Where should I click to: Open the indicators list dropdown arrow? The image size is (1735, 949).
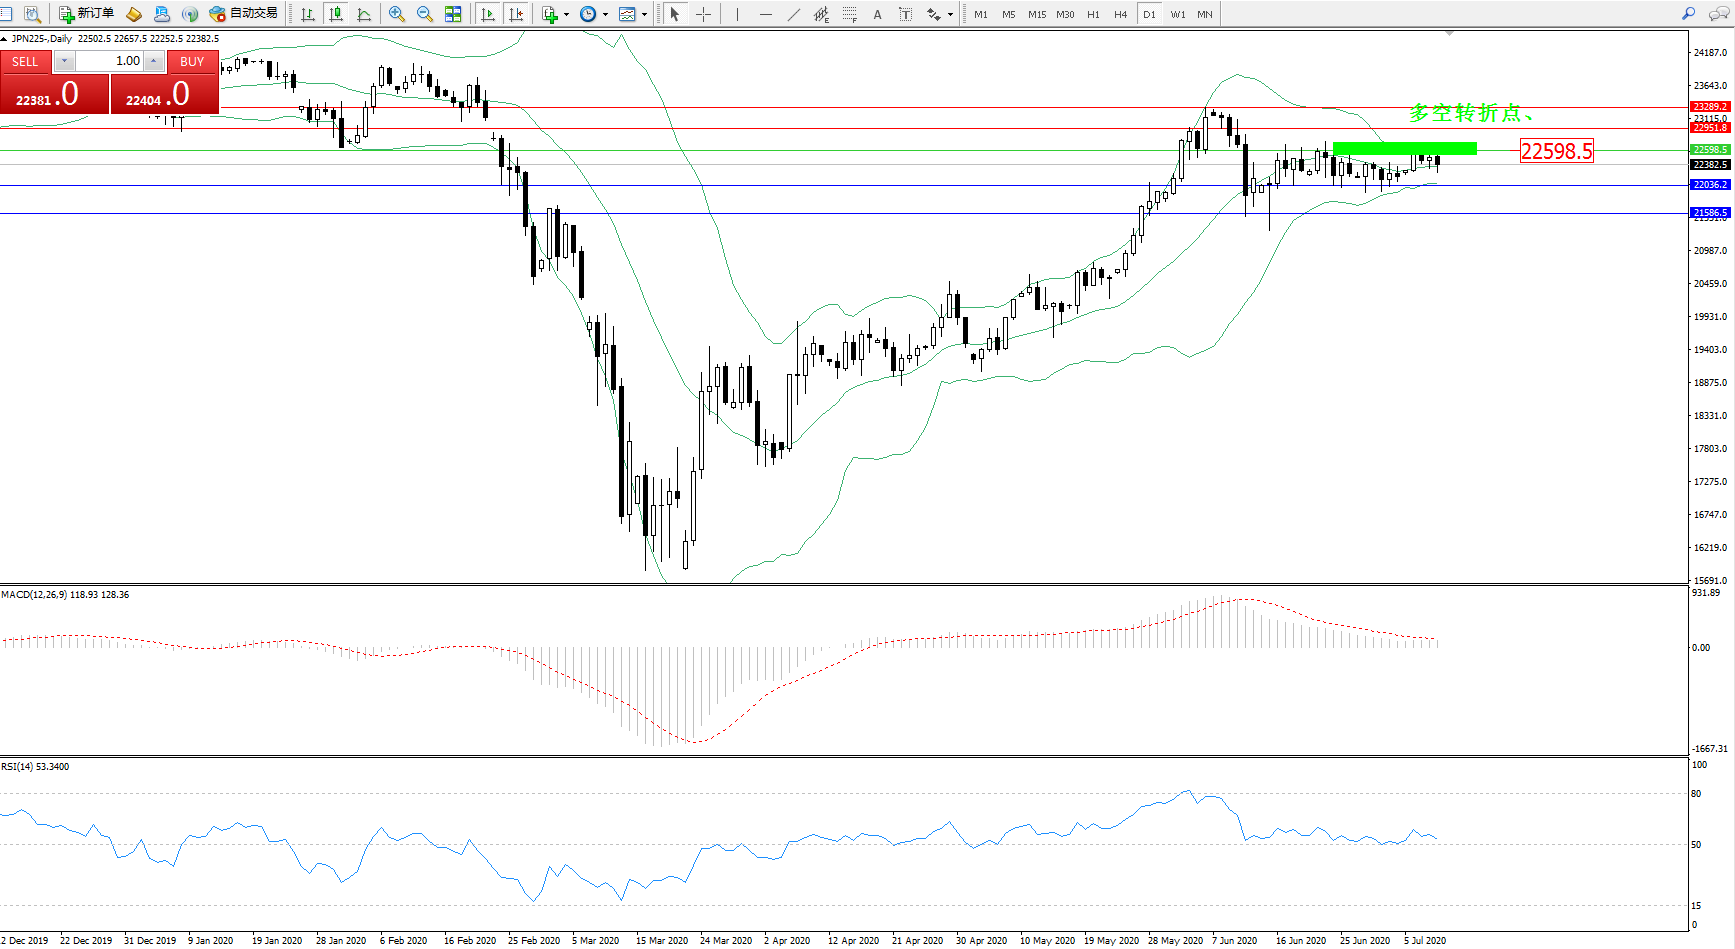[x=567, y=14]
